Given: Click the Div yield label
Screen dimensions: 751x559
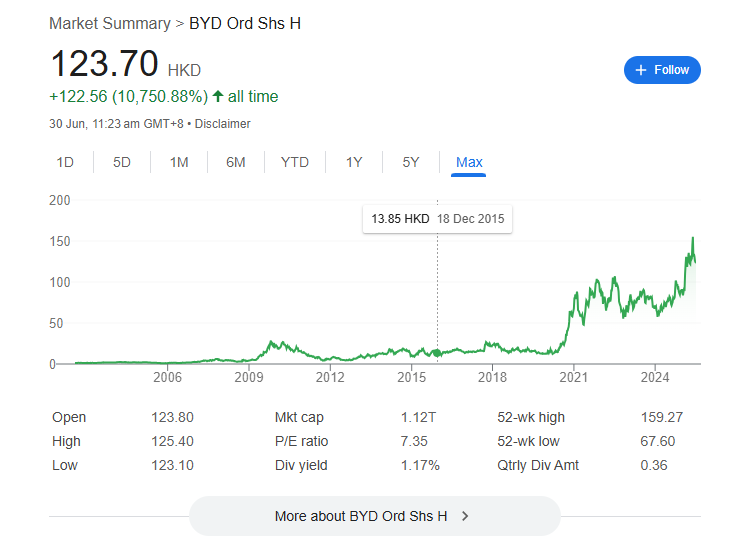Looking at the screenshot, I should [301, 465].
